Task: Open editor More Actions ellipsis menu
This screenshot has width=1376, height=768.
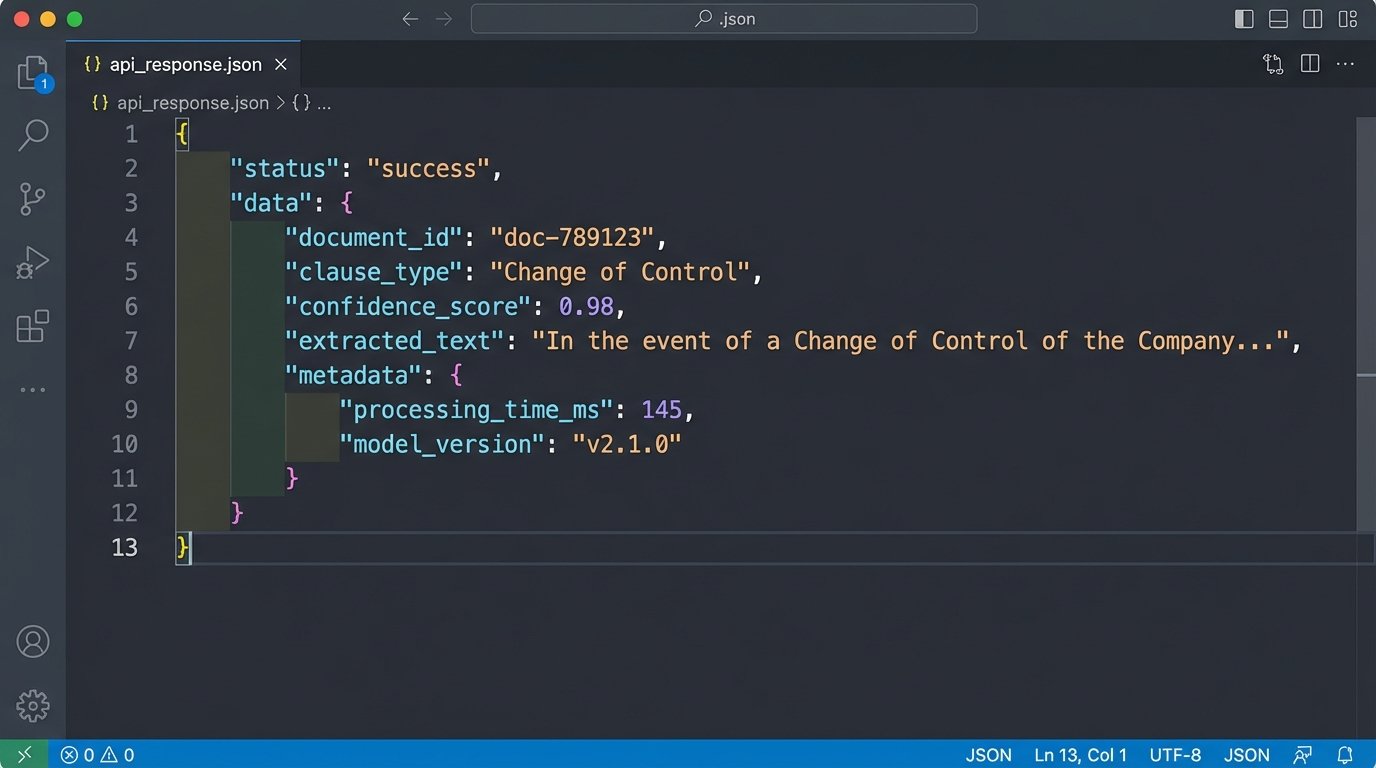Action: tap(1345, 64)
